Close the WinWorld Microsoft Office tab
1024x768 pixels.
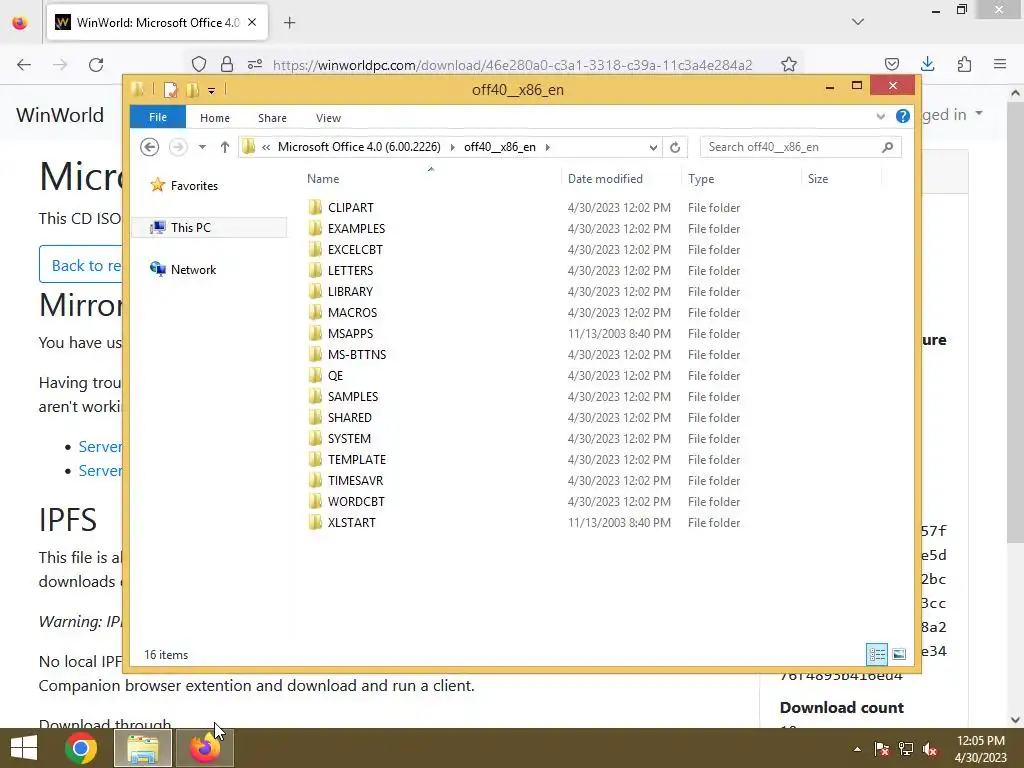click(252, 22)
